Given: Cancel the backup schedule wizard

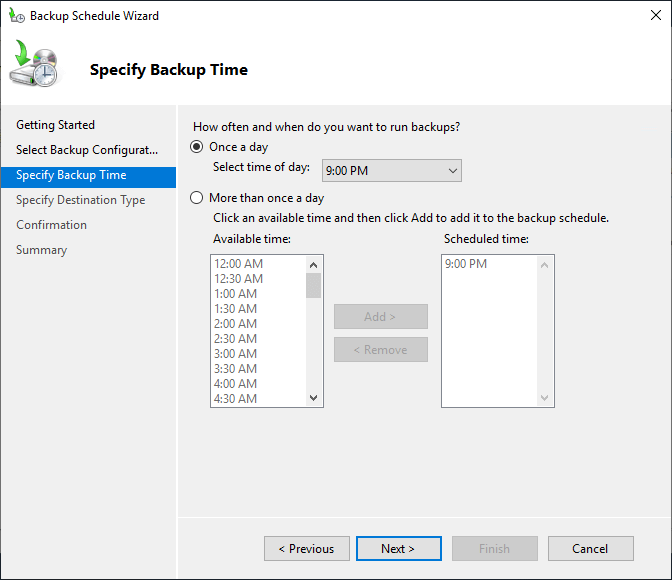Looking at the screenshot, I should click(591, 548).
